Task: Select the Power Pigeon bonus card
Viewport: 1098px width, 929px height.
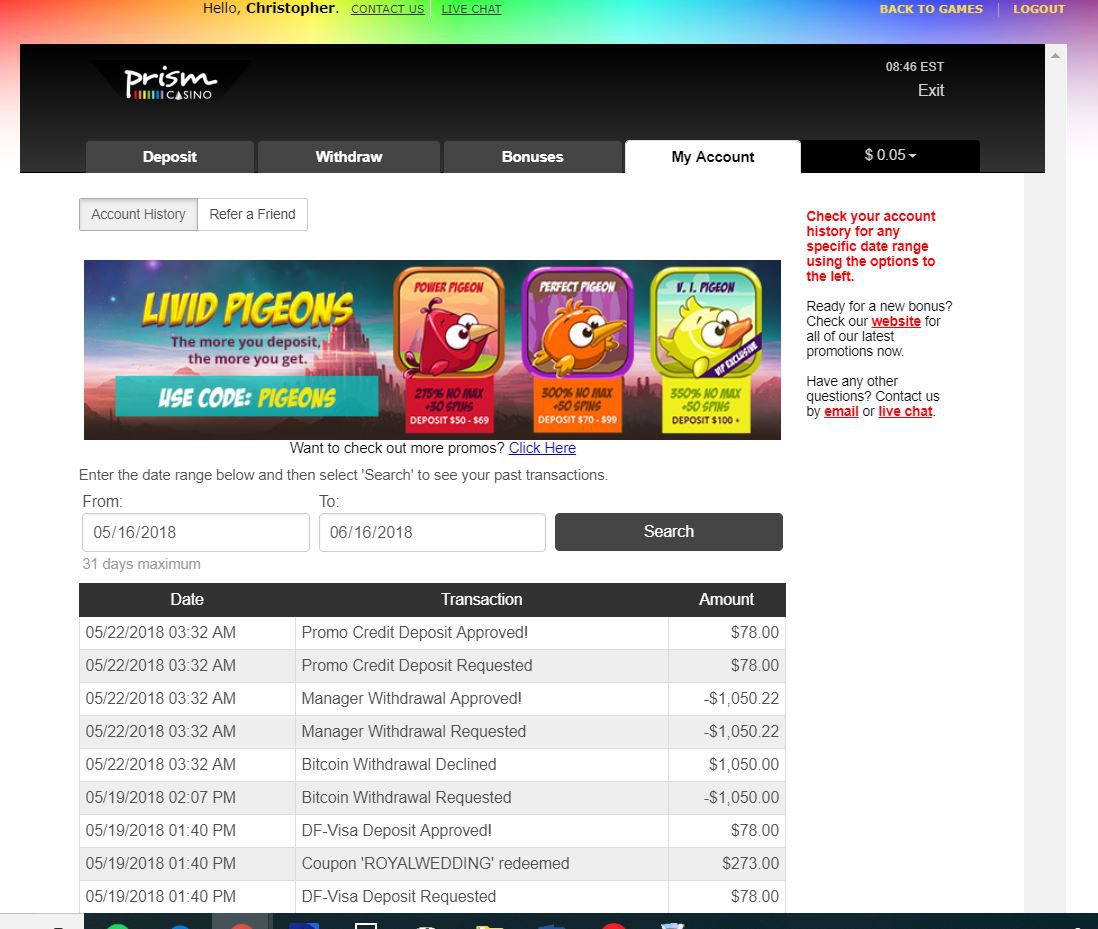Action: (x=449, y=348)
